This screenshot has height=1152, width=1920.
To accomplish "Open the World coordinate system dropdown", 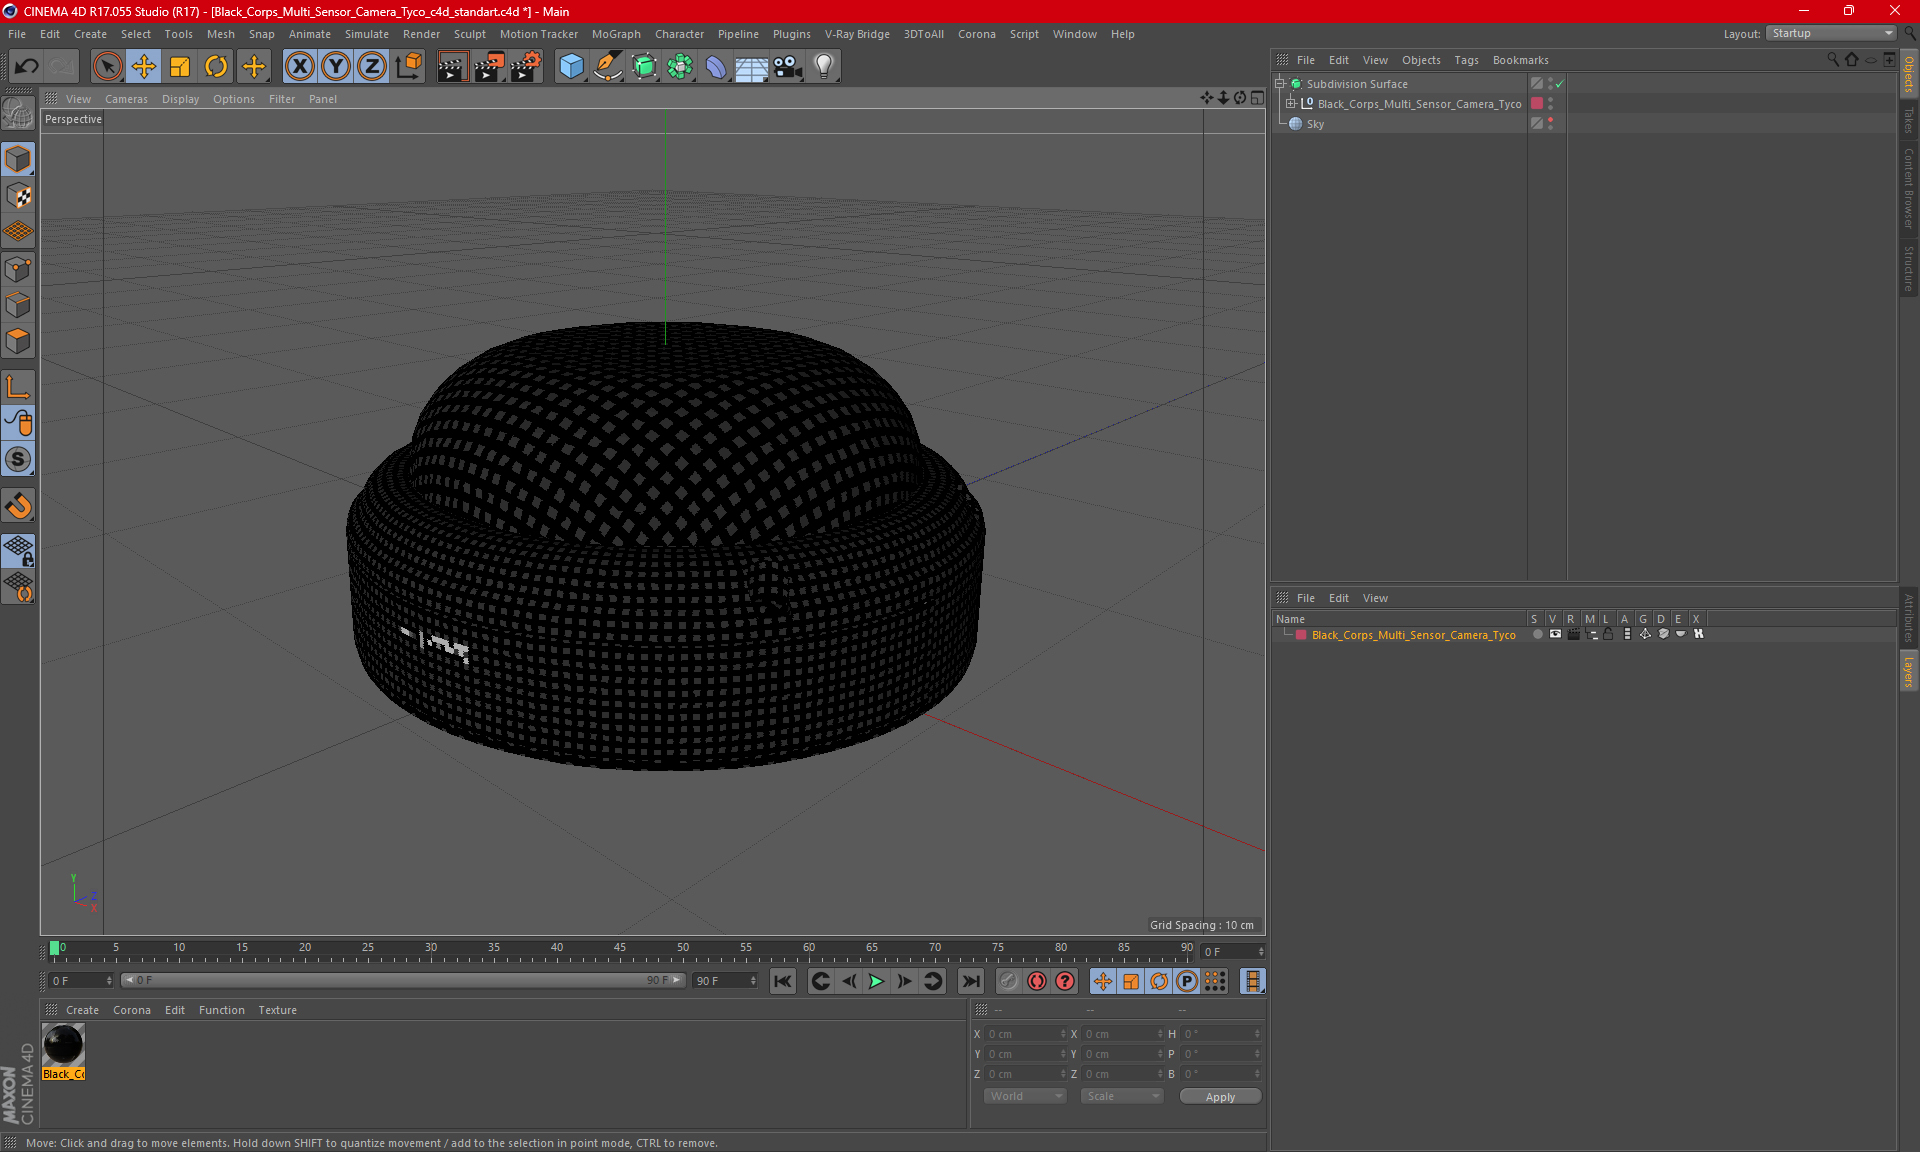I will click(x=1025, y=1096).
